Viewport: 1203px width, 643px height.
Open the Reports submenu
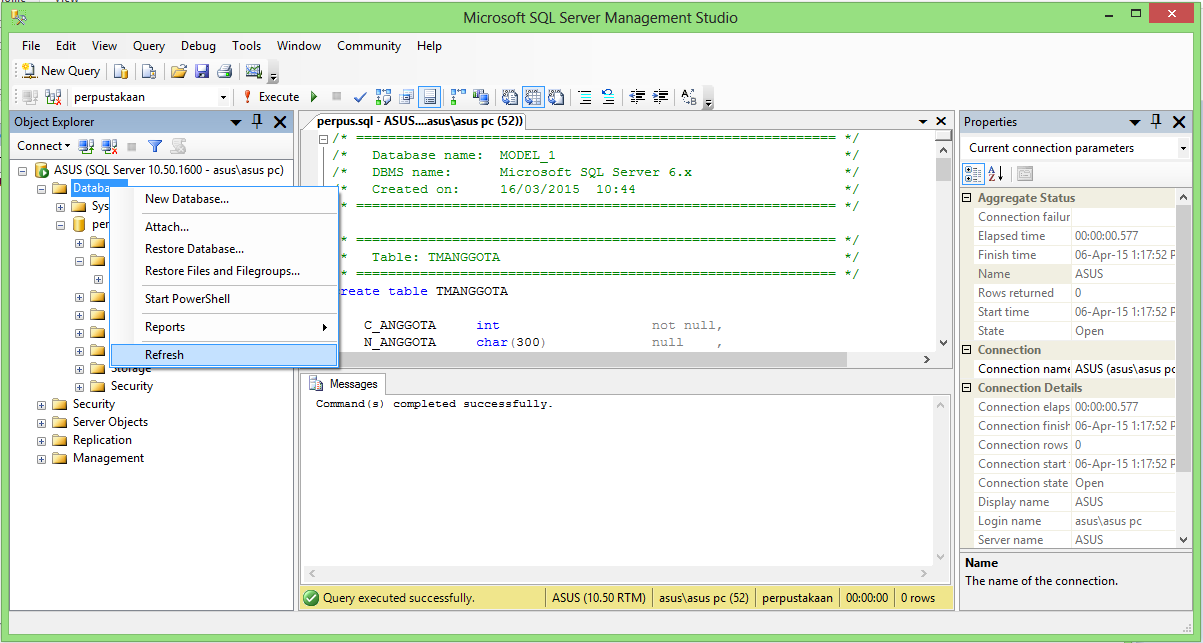[224, 327]
